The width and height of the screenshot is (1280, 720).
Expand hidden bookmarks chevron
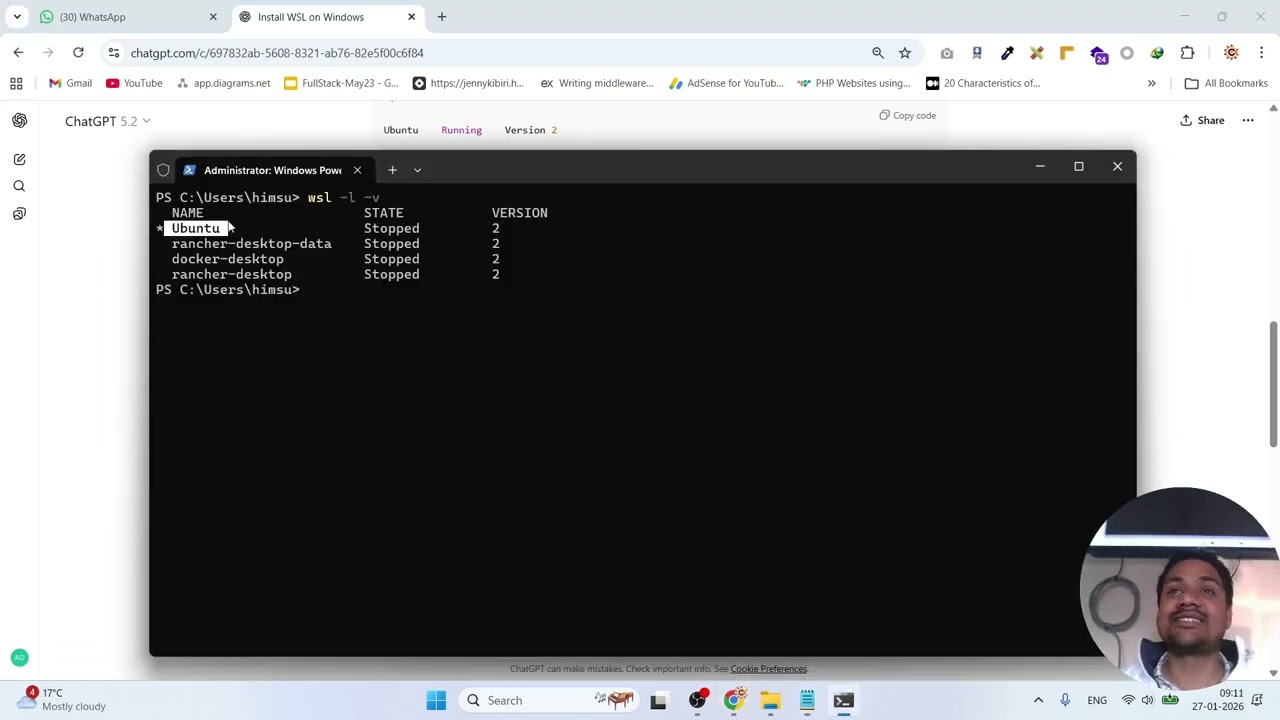point(1151,83)
